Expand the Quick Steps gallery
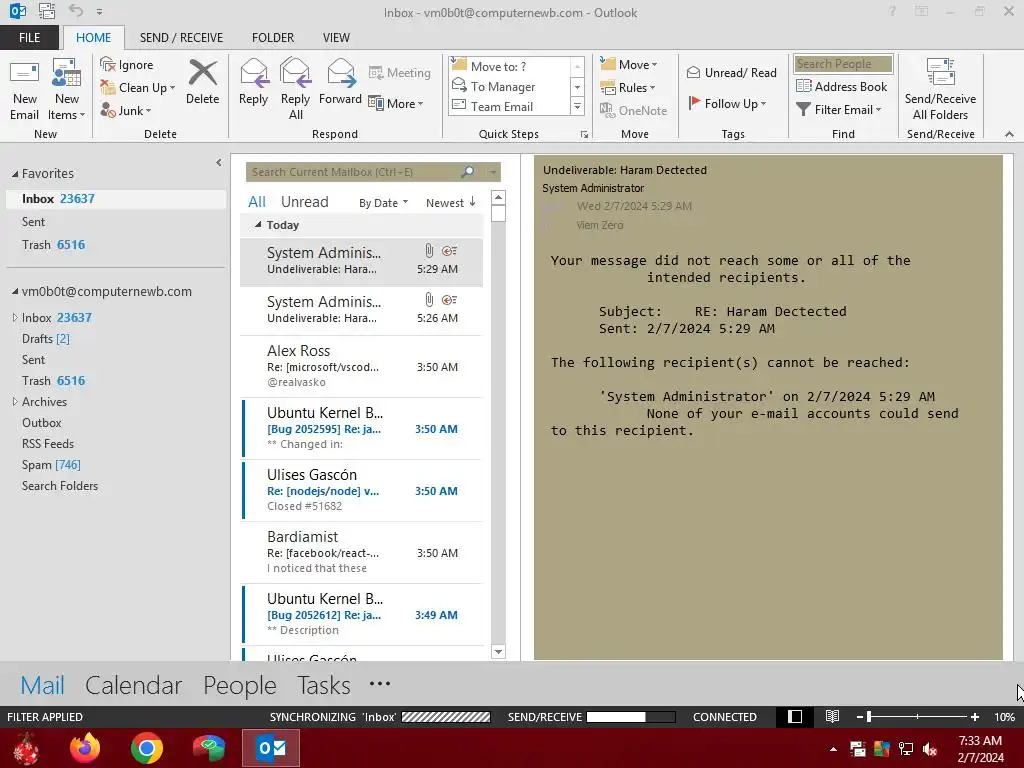Image resolution: width=1024 pixels, height=768 pixels. [577, 106]
